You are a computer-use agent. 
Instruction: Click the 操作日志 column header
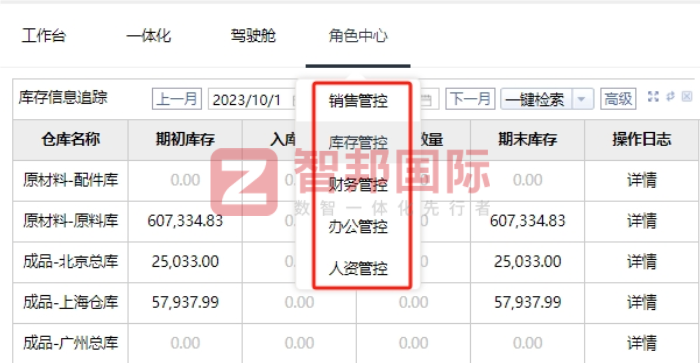tap(642, 139)
